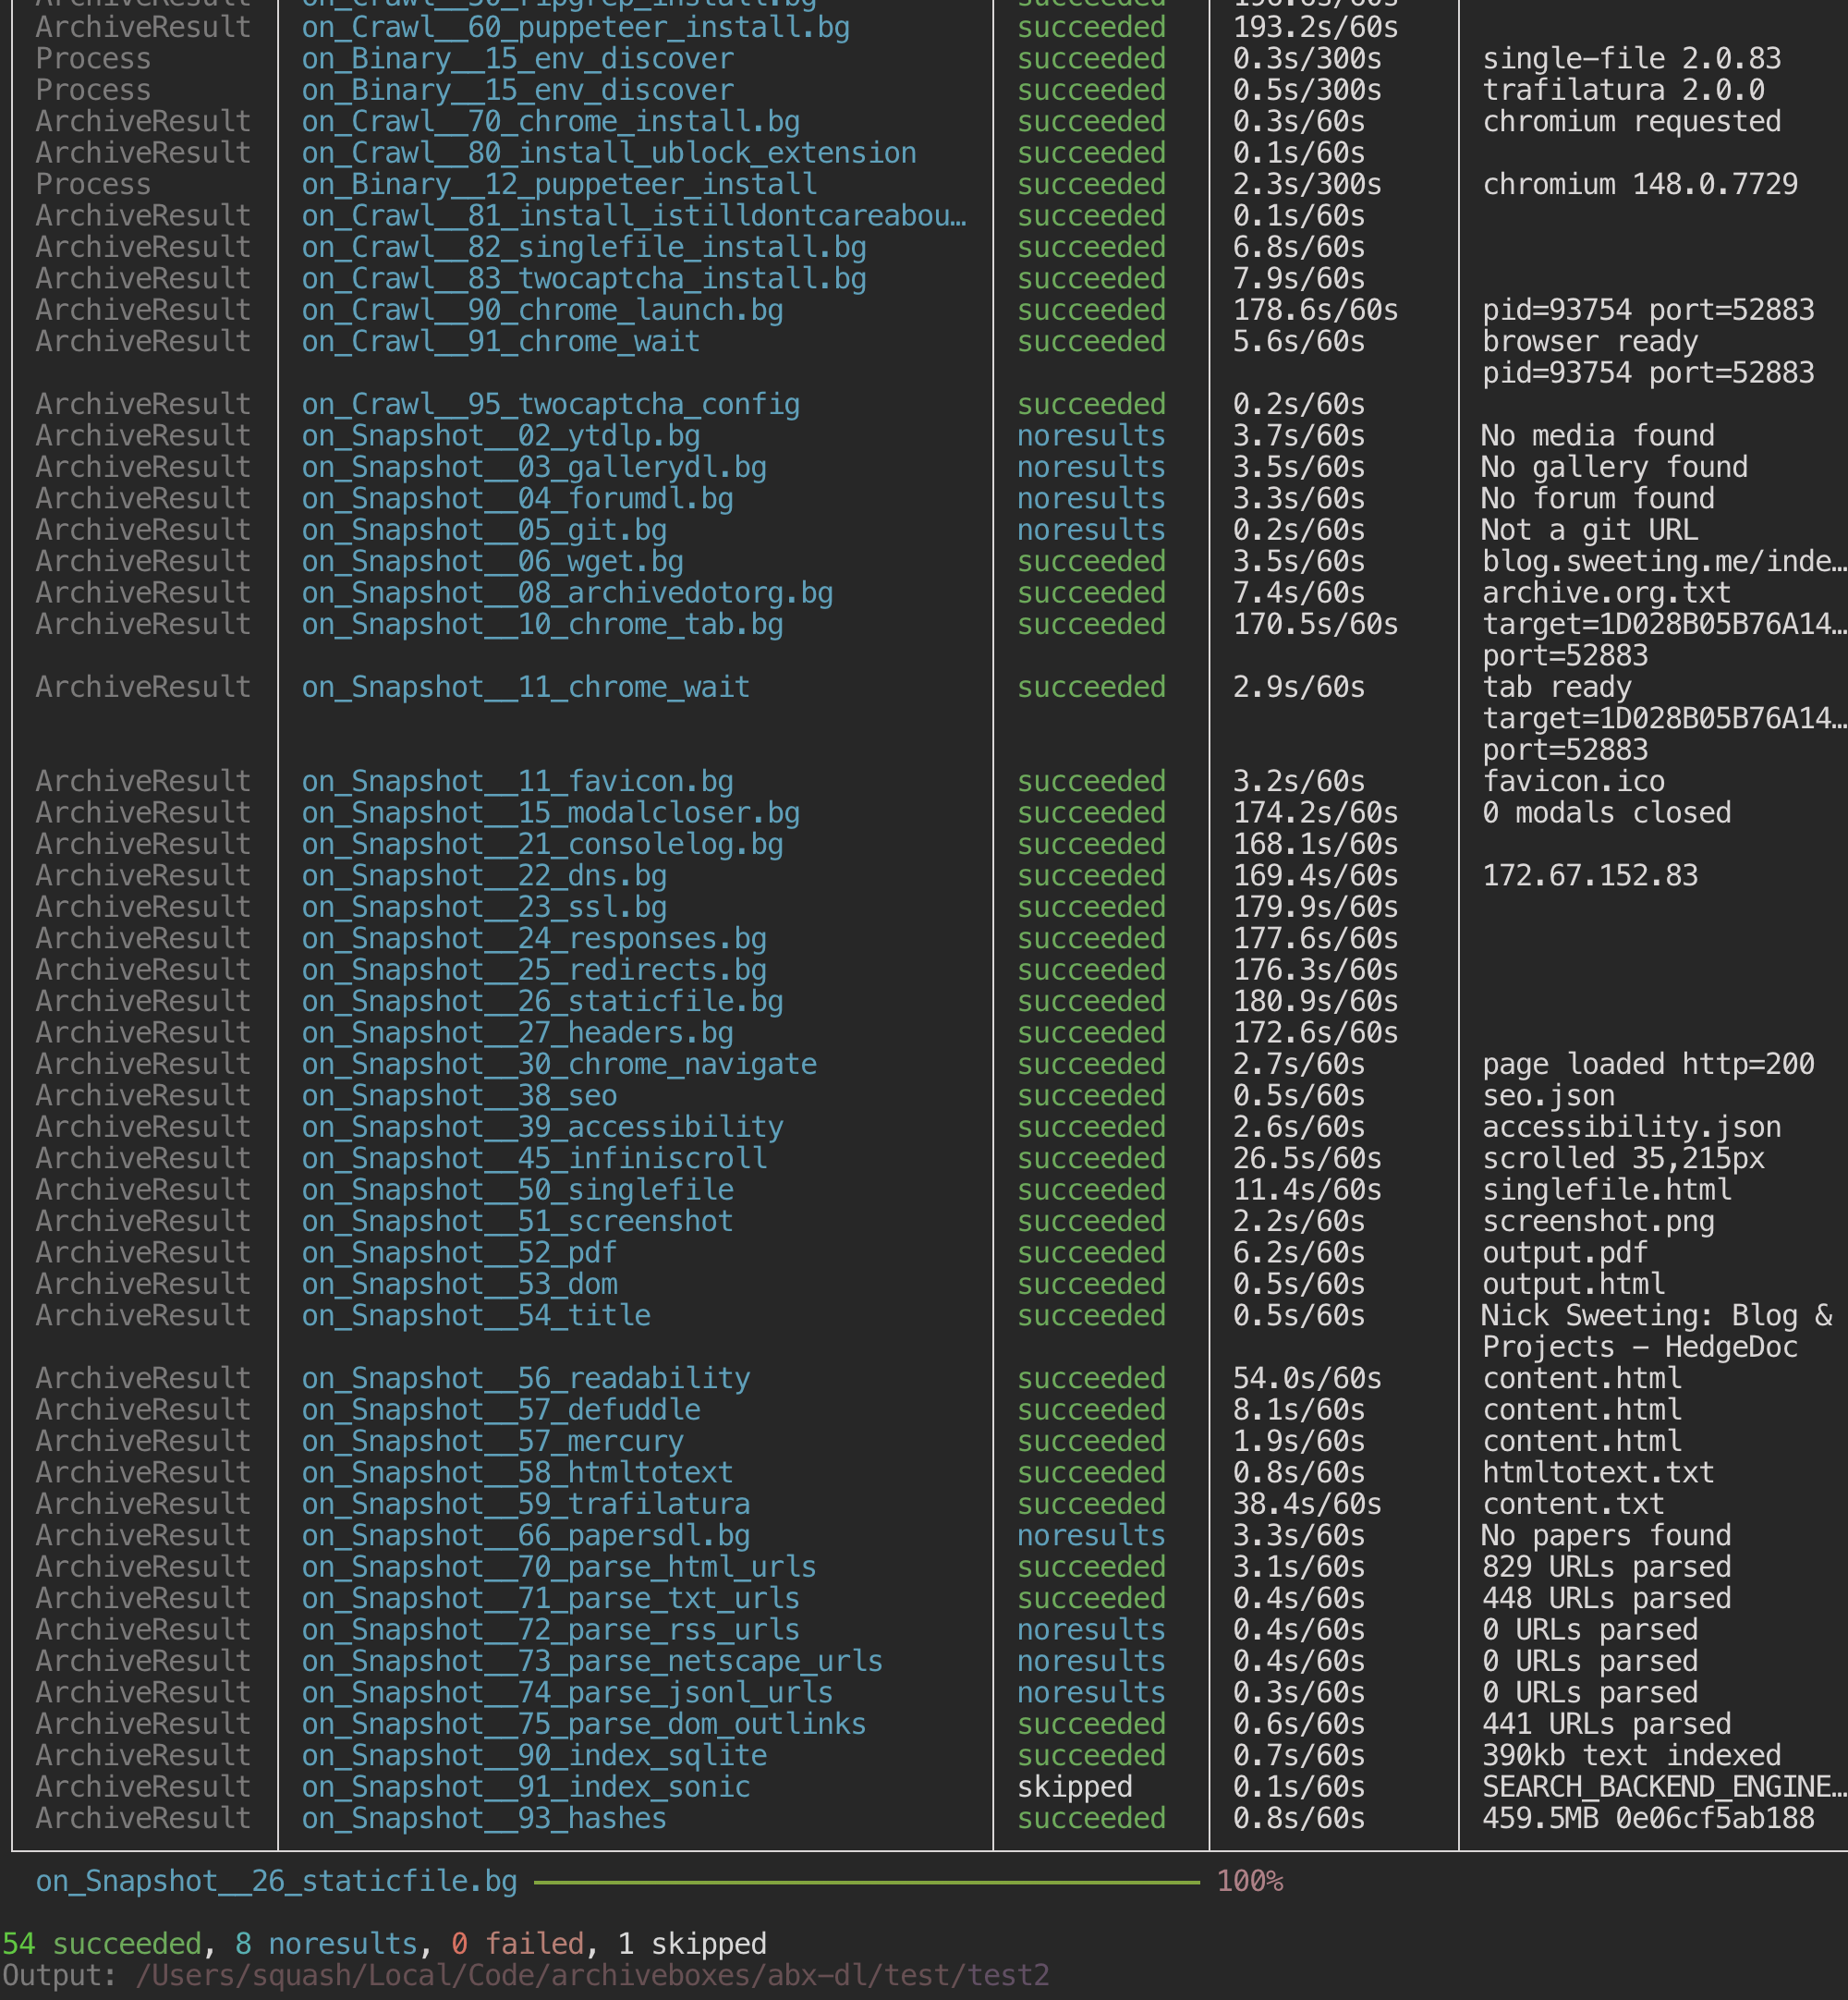The height and width of the screenshot is (2000, 1848).
Task: Select the on_Binary__12_puppeteer_install process
Action: (x=559, y=184)
